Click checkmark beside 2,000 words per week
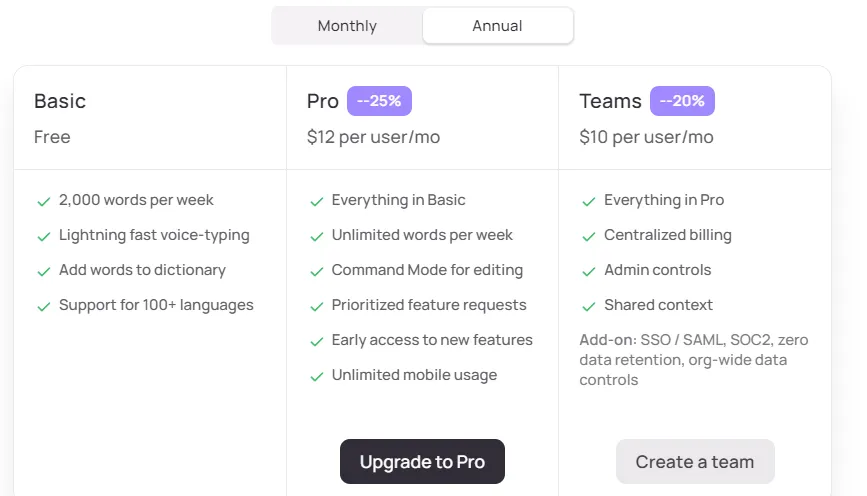Viewport: 867px width, 496px height. [44, 202]
